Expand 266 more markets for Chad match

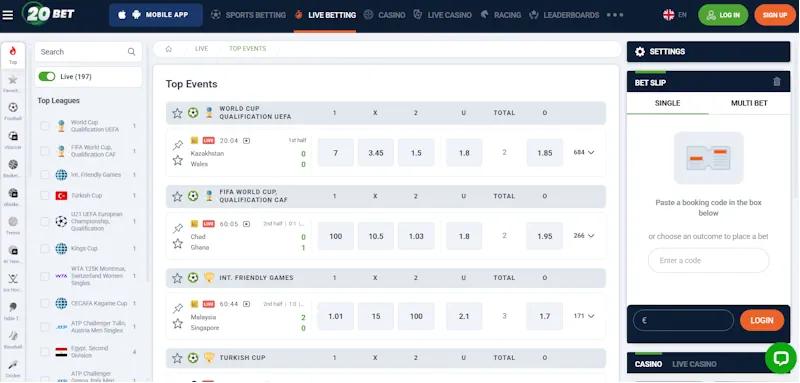pos(584,236)
